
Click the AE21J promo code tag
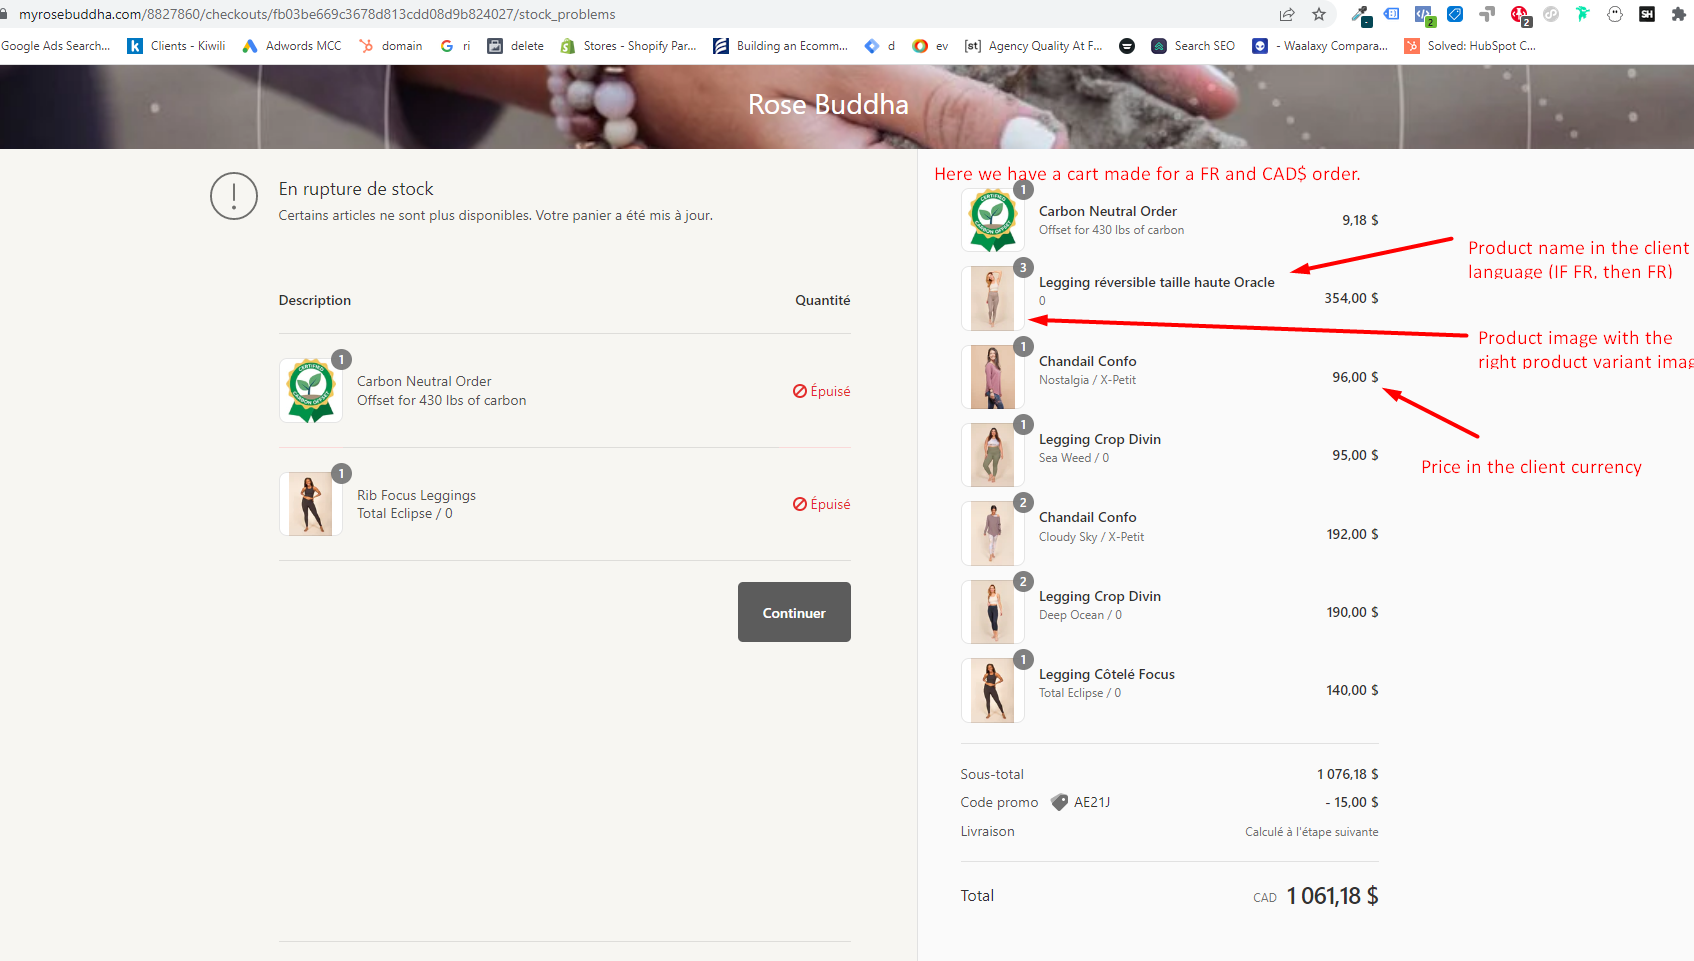coord(1081,802)
